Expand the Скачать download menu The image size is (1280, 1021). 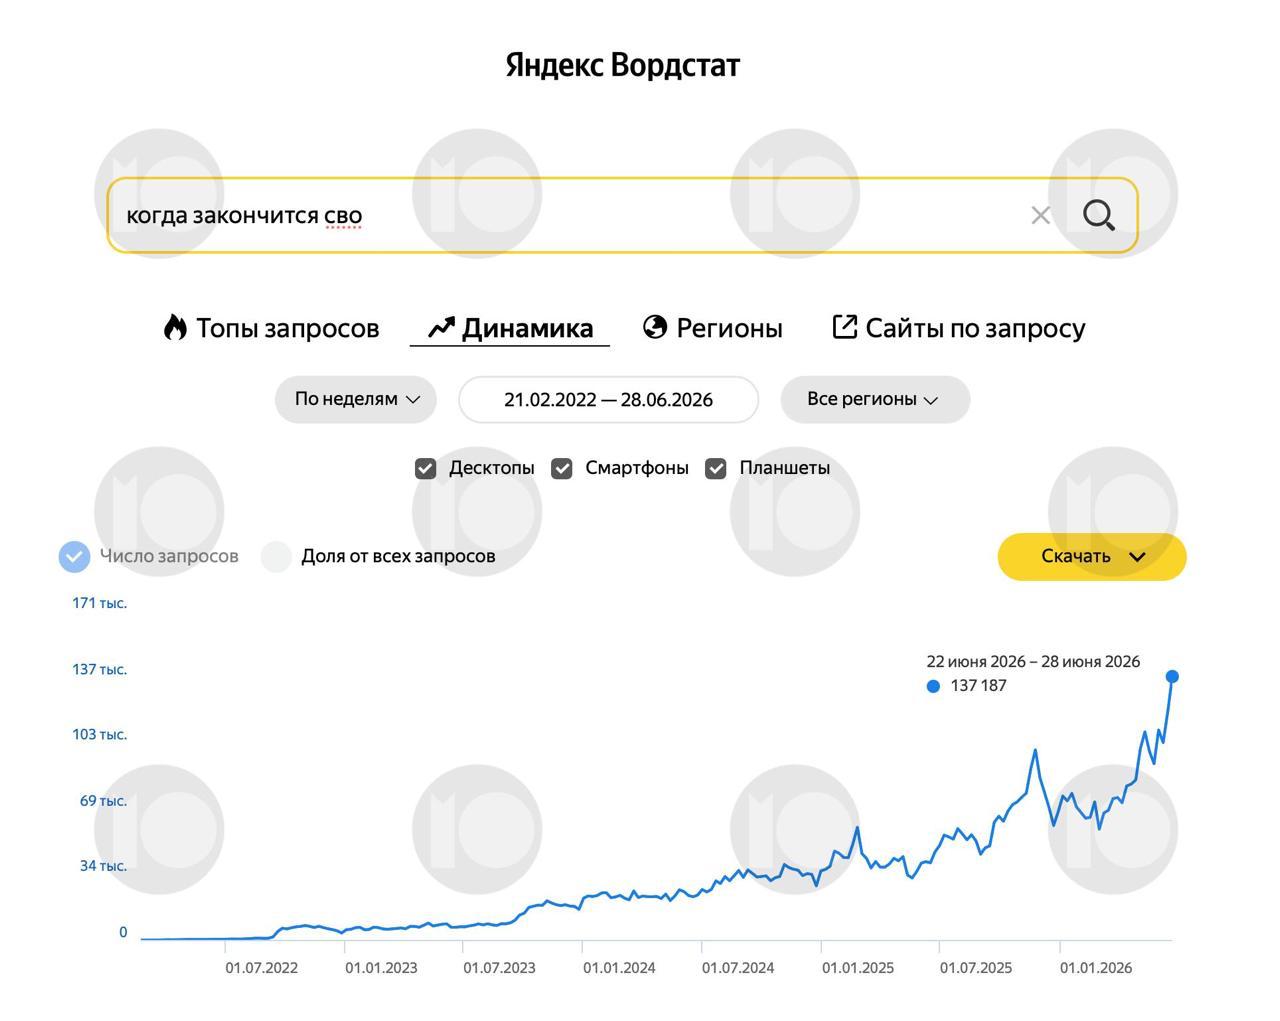pos(1092,557)
